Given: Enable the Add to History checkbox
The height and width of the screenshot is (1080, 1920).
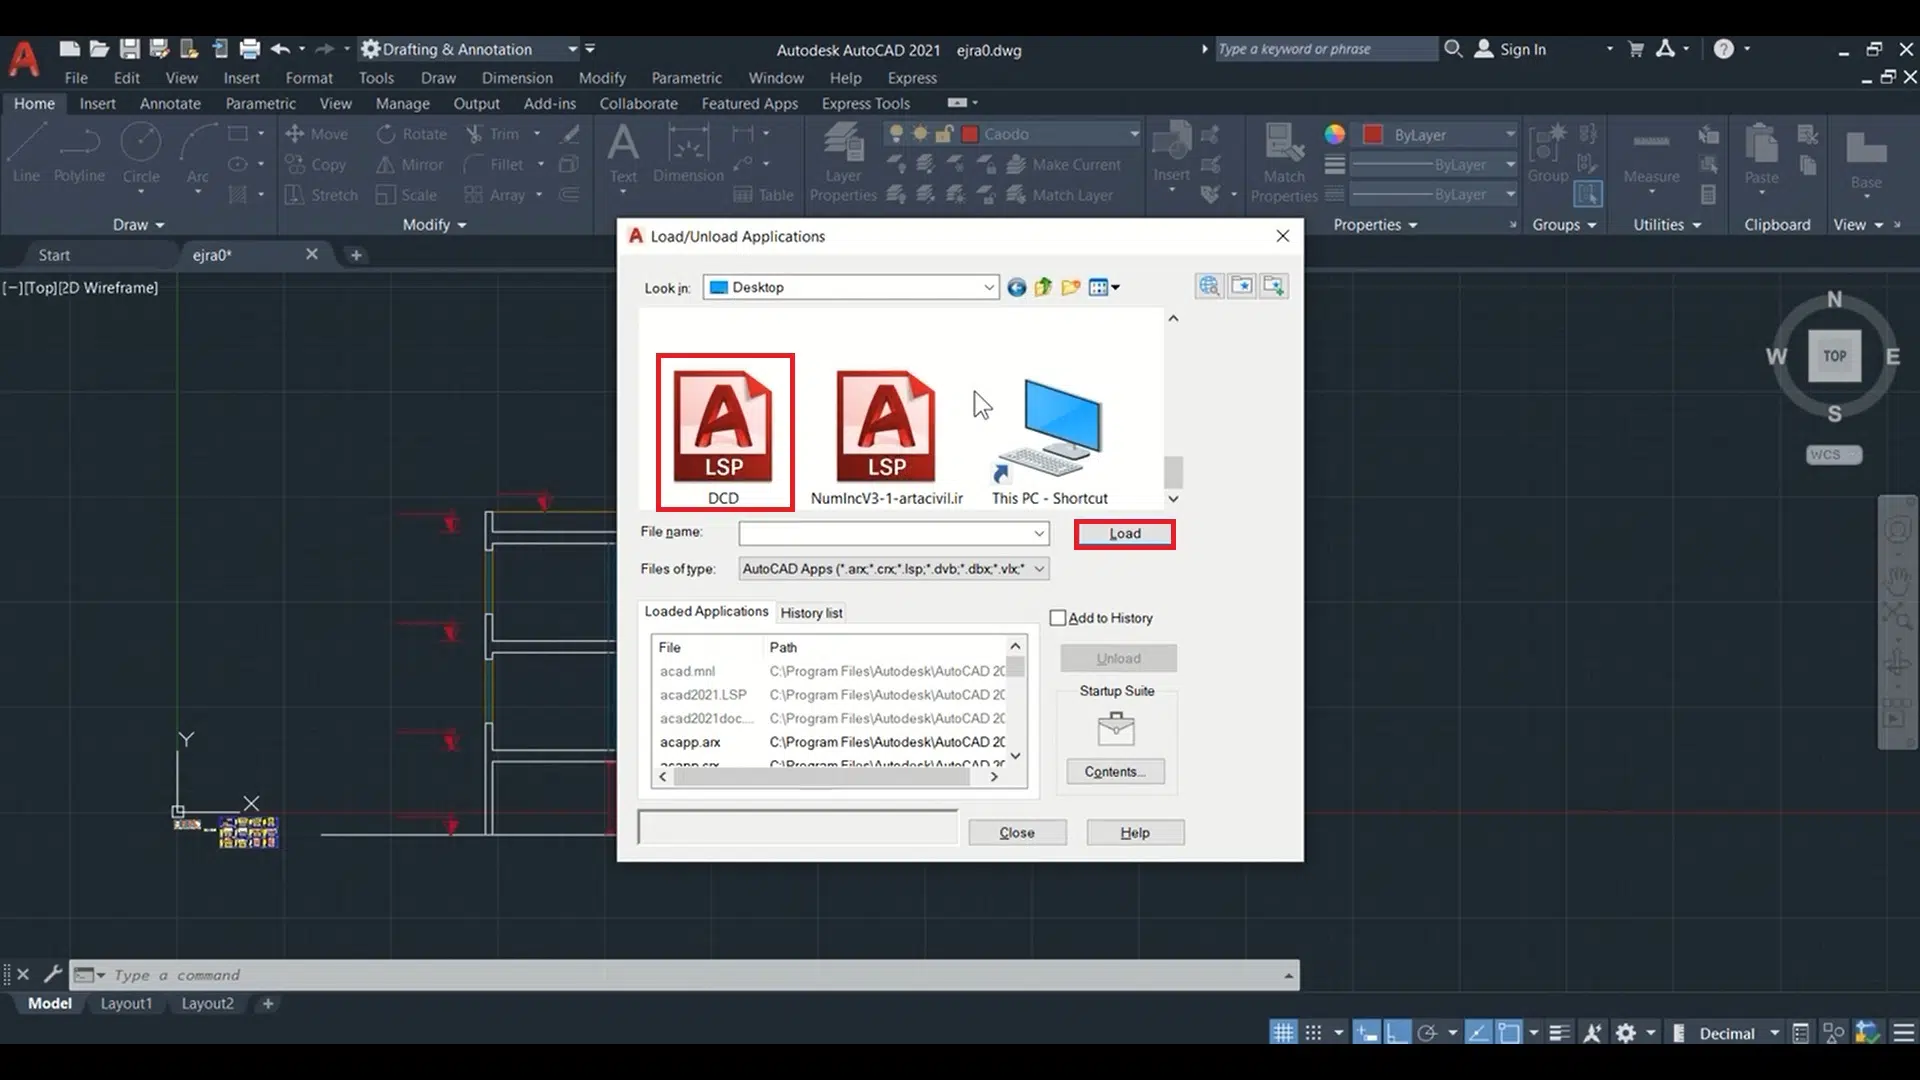Looking at the screenshot, I should point(1058,618).
